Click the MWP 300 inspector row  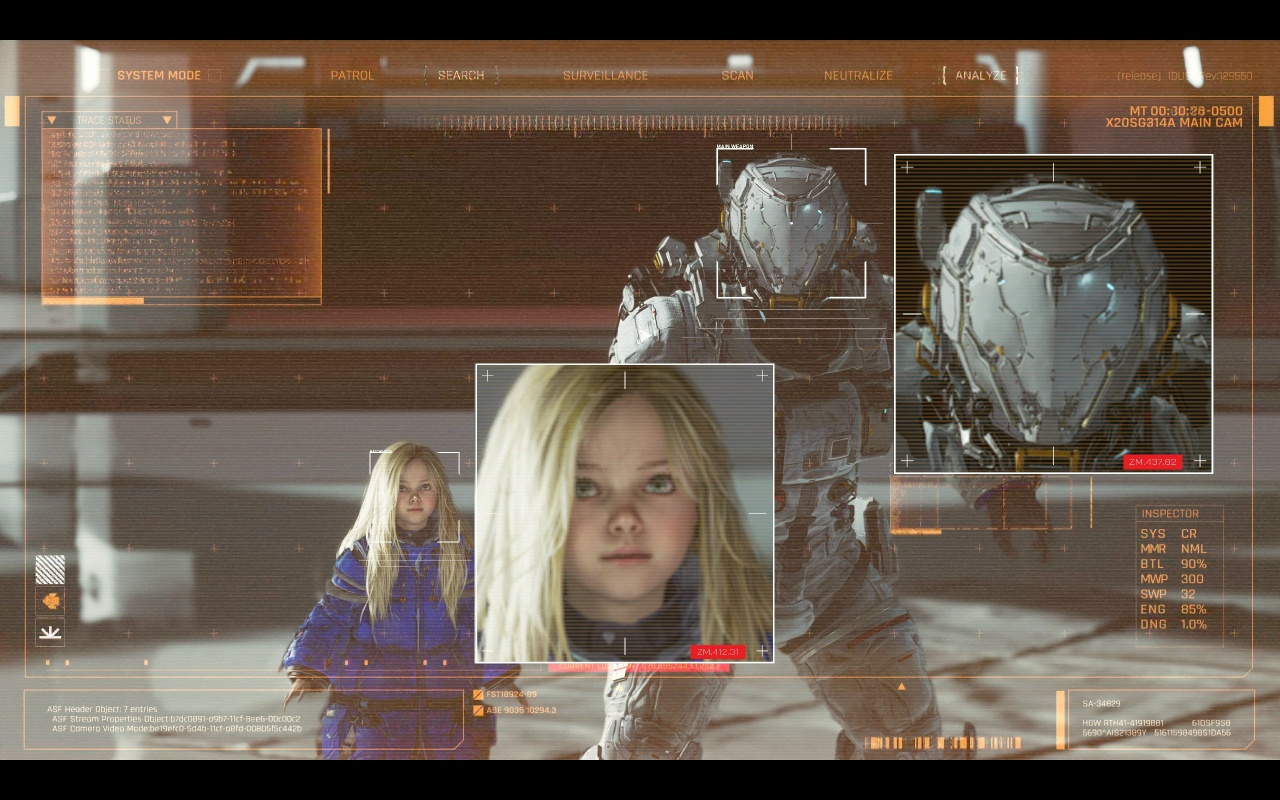click(x=1172, y=579)
